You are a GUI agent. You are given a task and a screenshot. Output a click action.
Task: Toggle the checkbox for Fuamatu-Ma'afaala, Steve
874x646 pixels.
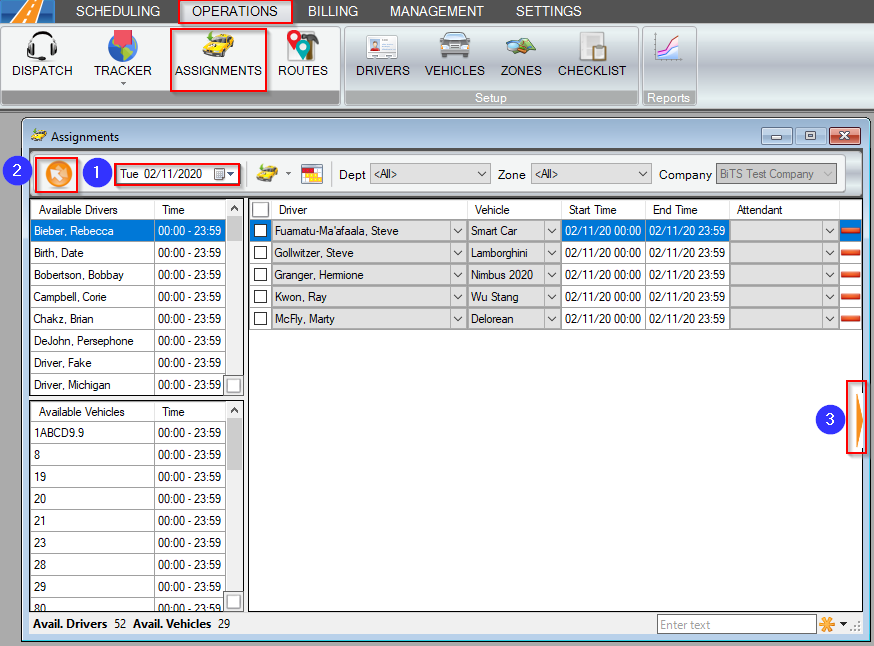coord(261,230)
